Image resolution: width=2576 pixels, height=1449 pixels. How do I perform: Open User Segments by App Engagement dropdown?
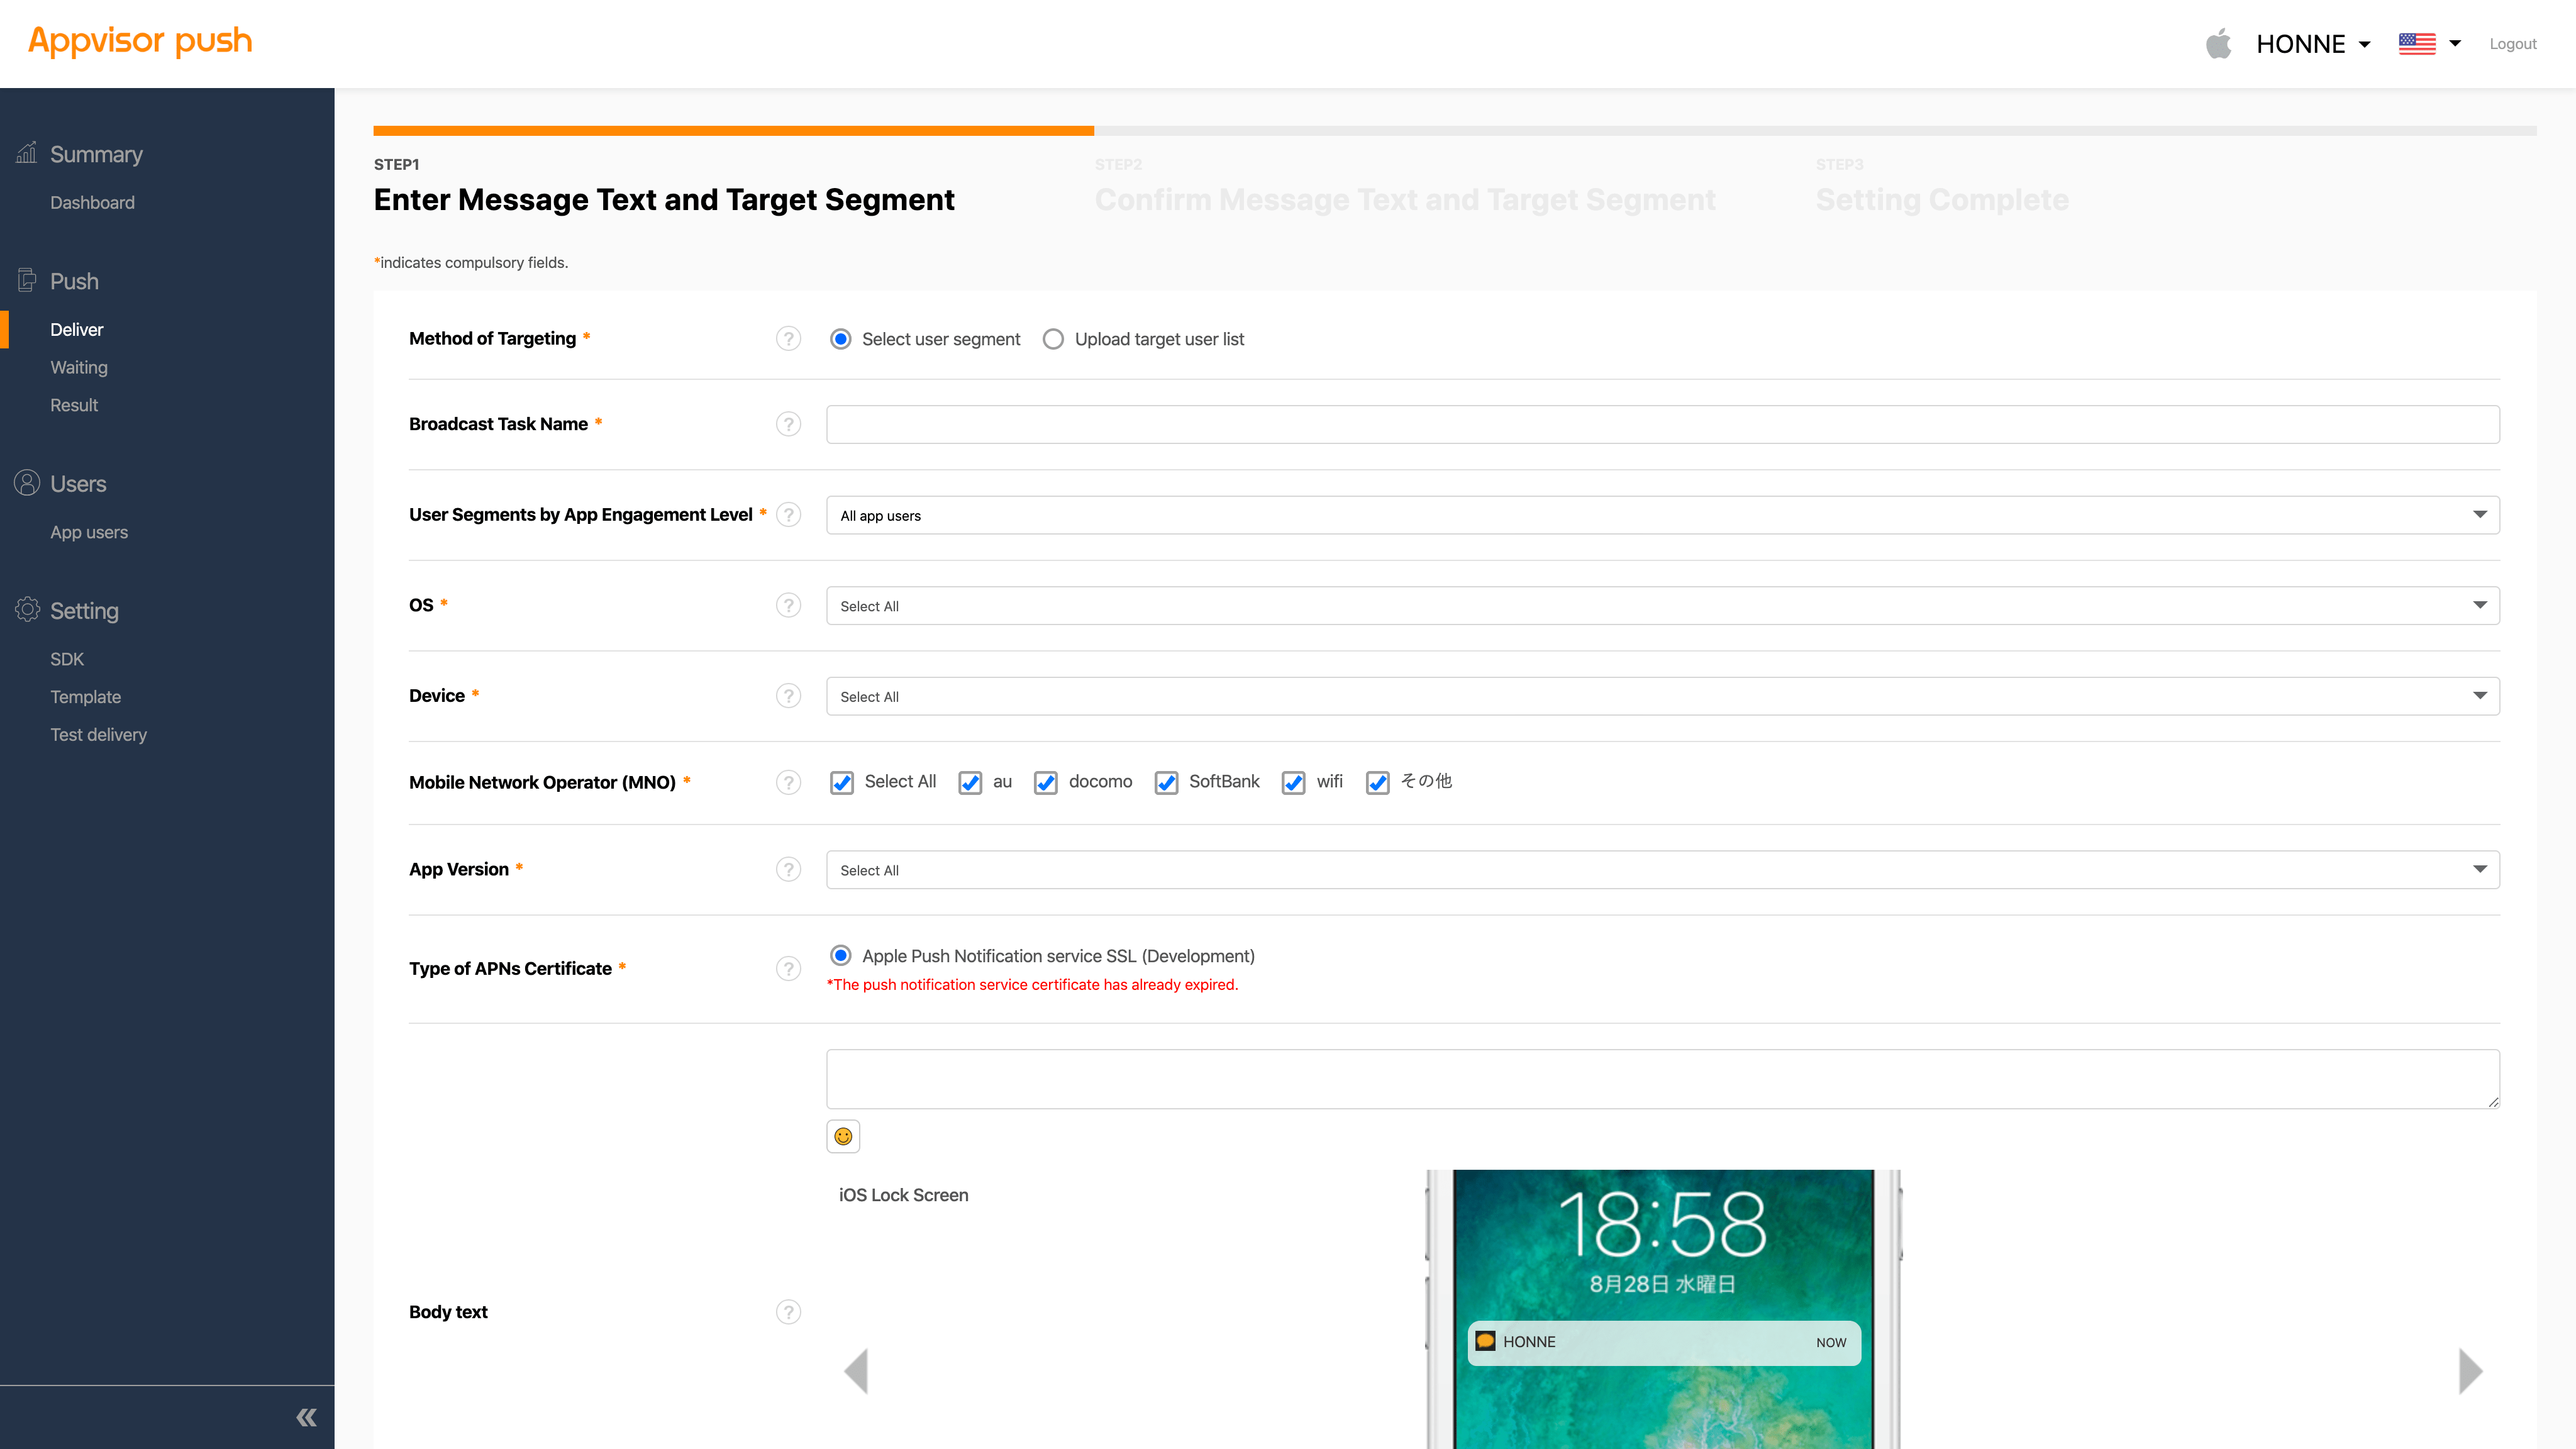point(1662,515)
